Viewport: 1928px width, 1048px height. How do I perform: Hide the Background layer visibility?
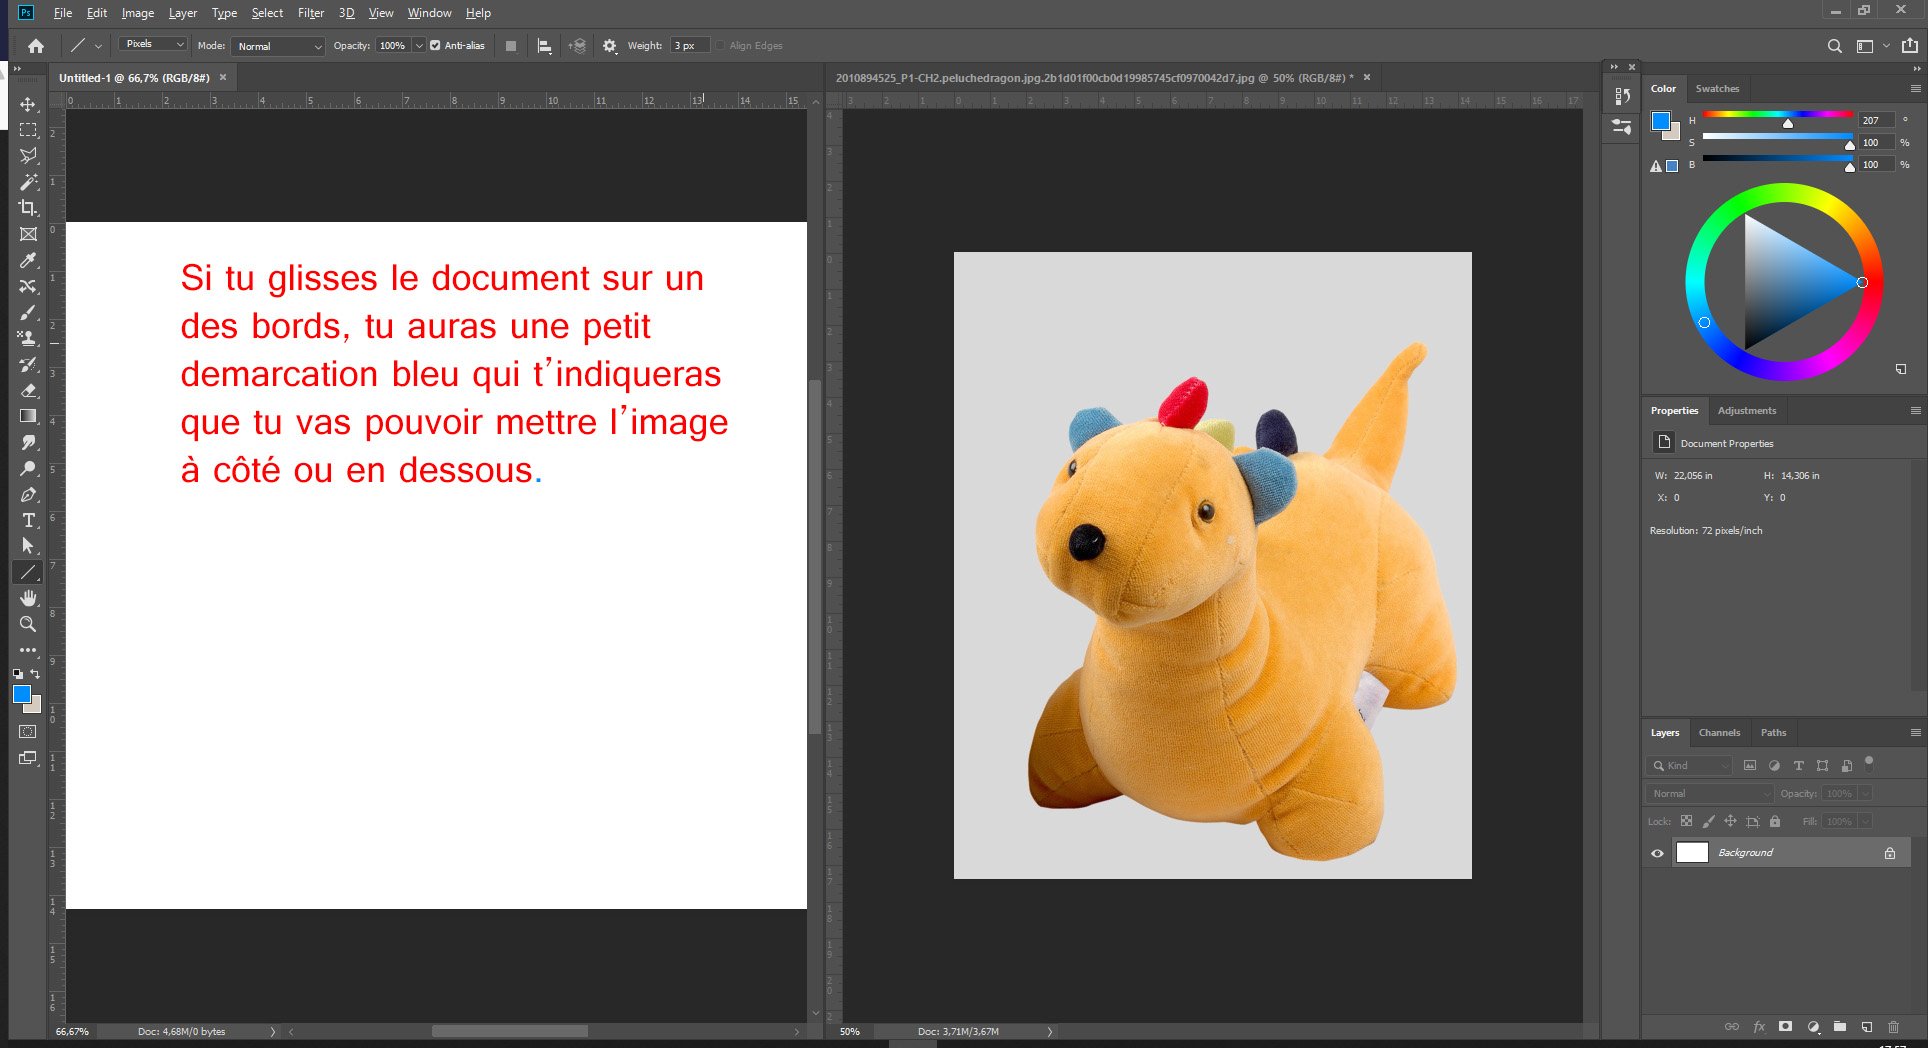click(1657, 853)
